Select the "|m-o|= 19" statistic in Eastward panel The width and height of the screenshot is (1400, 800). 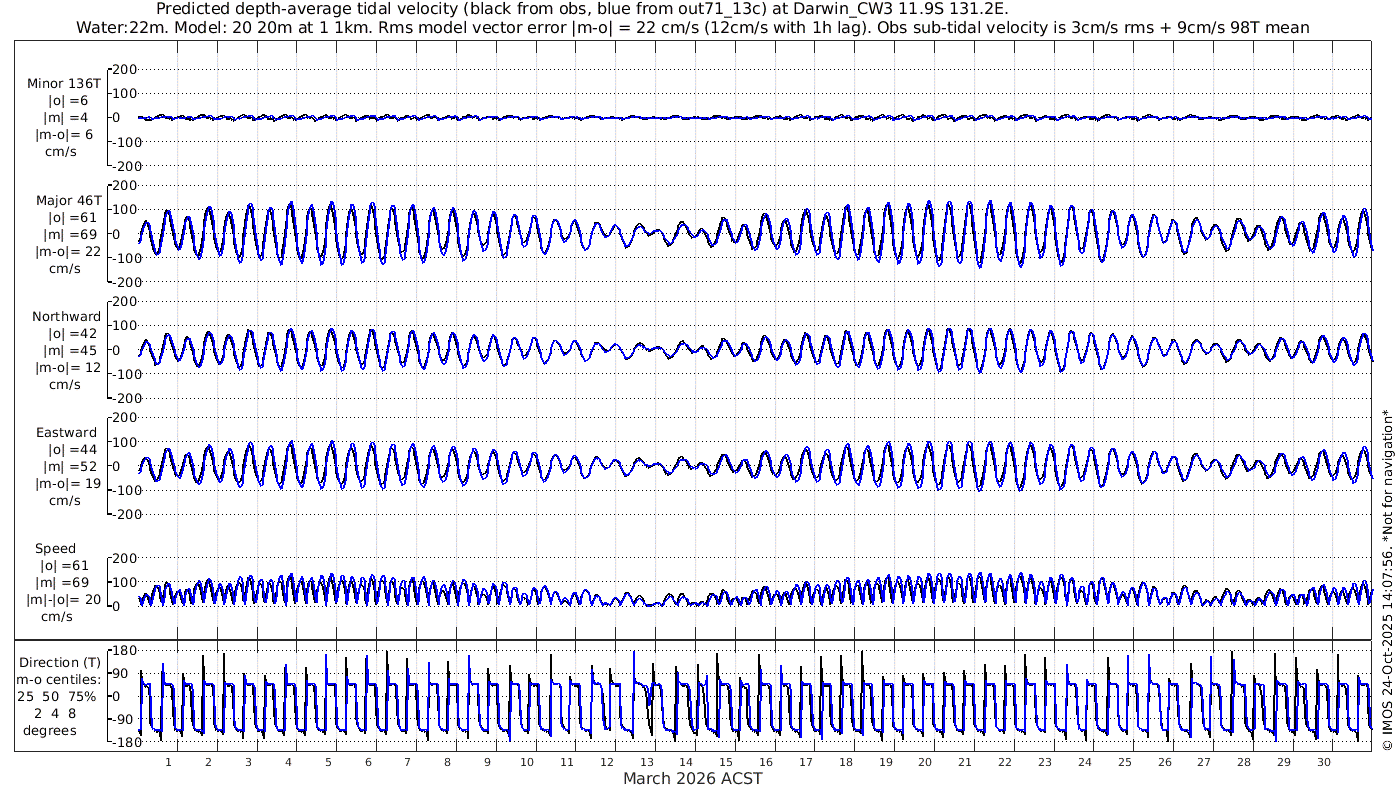coord(68,484)
